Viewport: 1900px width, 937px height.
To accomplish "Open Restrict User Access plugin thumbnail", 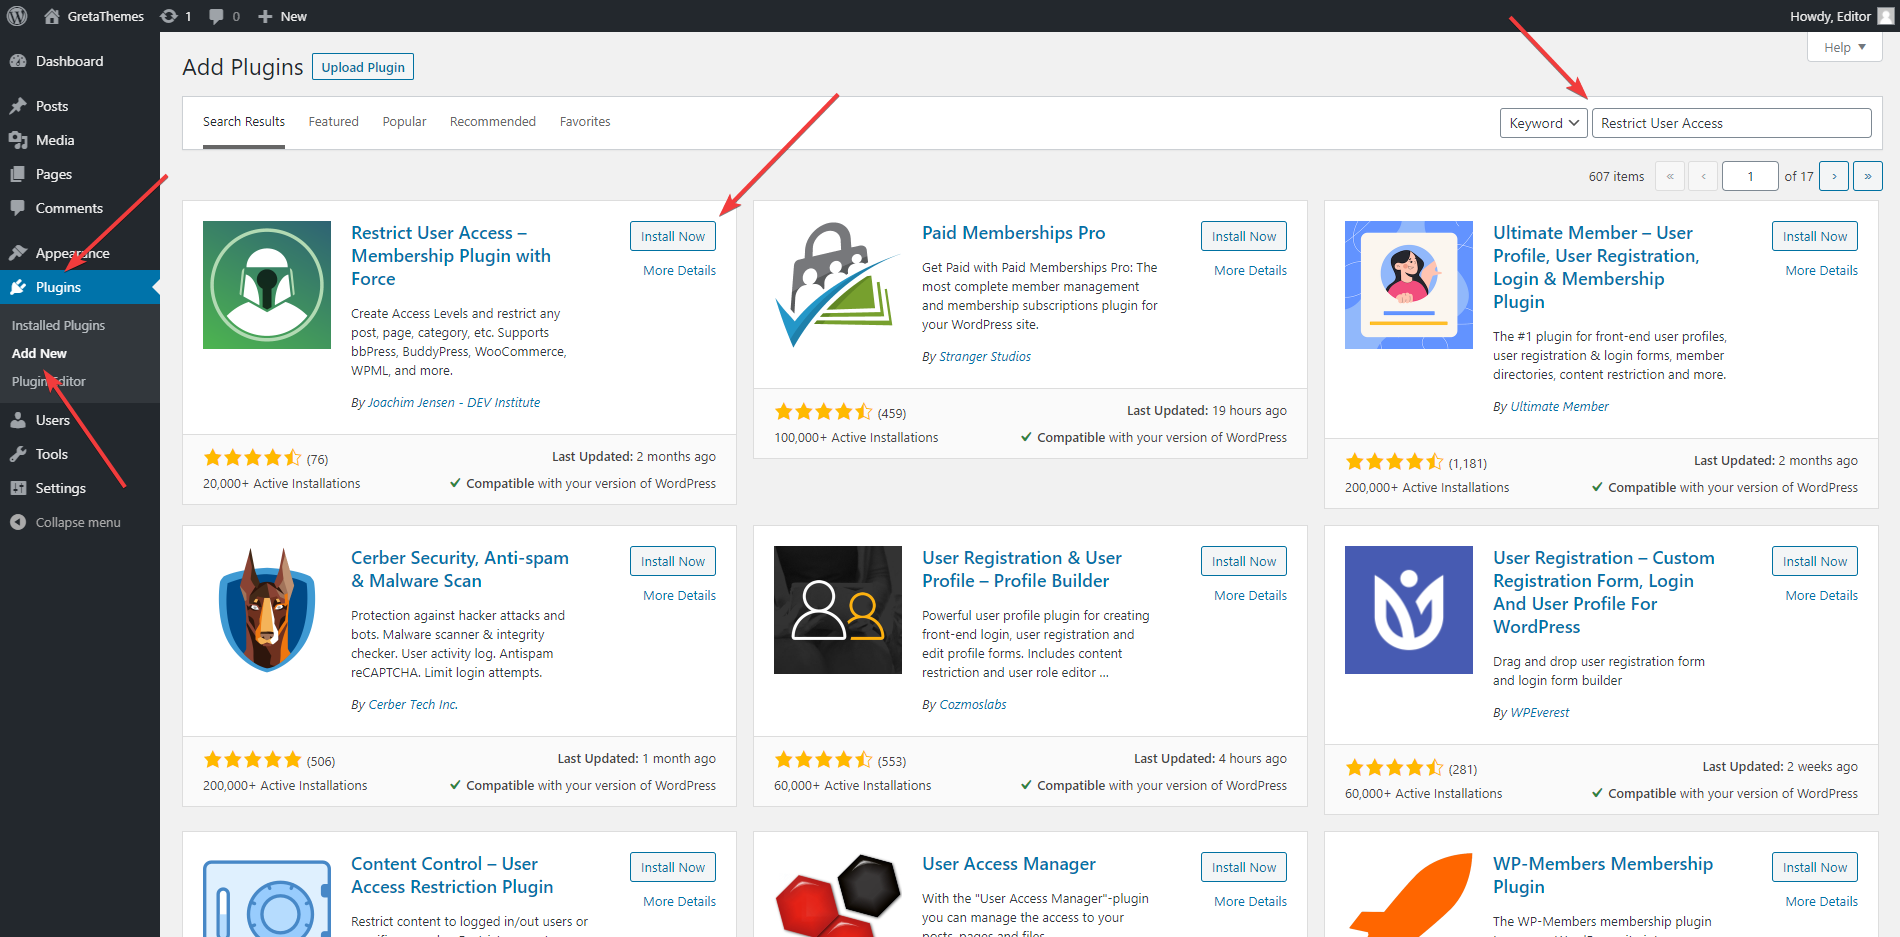I will pos(267,285).
